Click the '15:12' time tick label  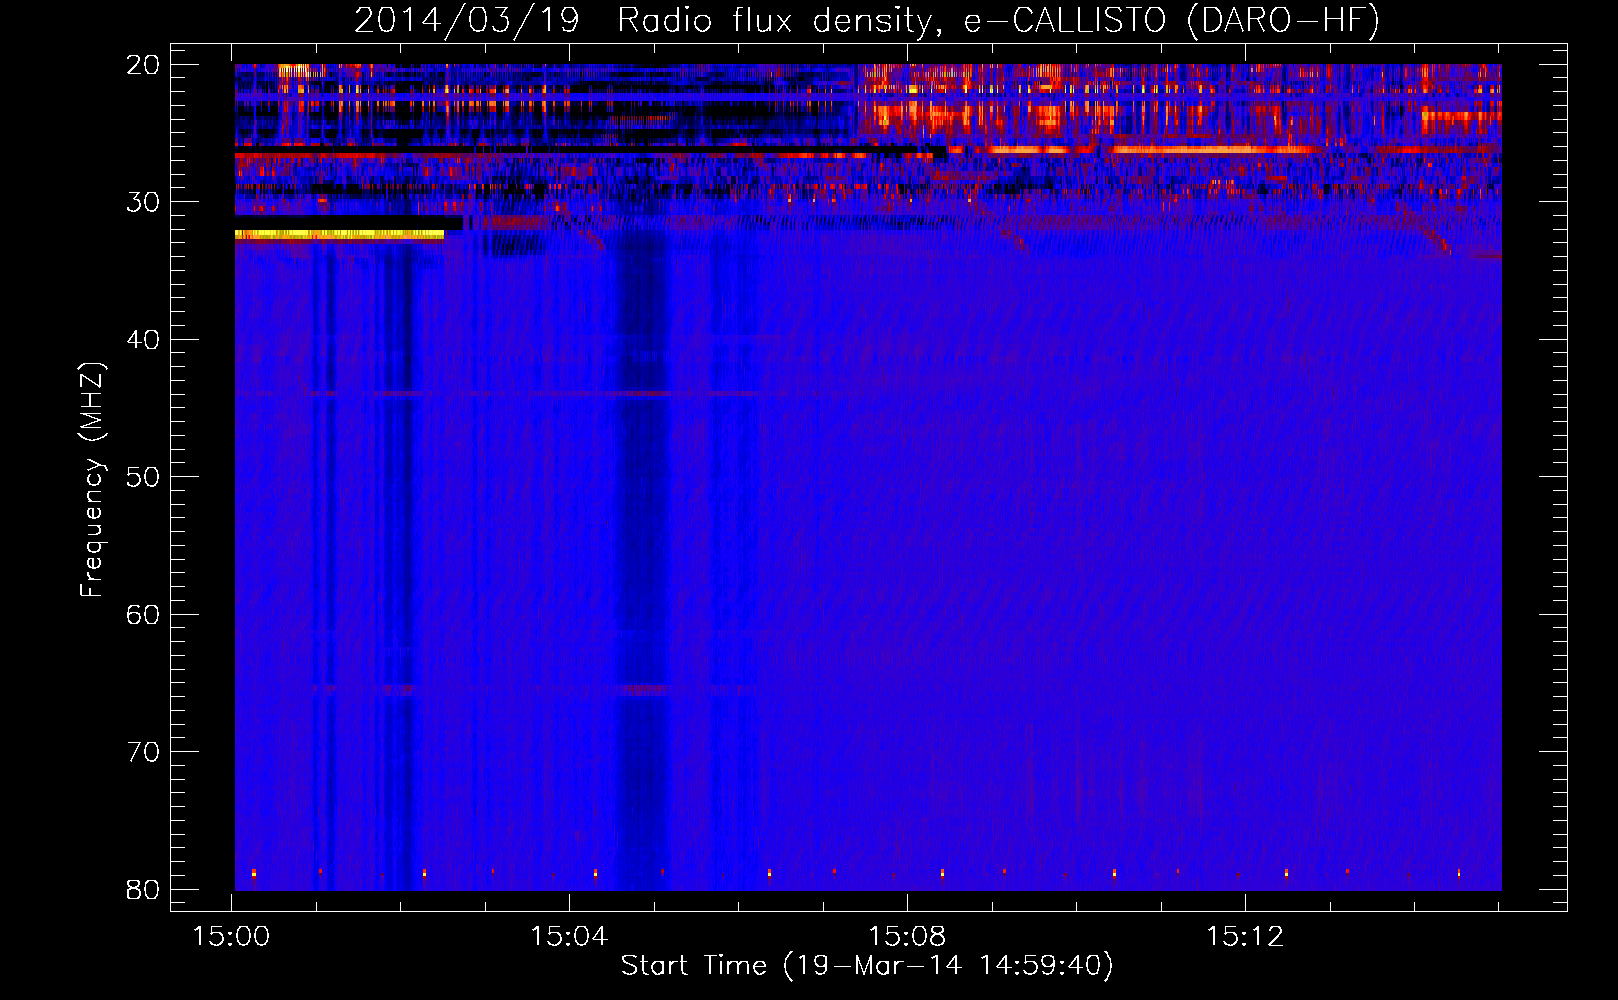1245,937
